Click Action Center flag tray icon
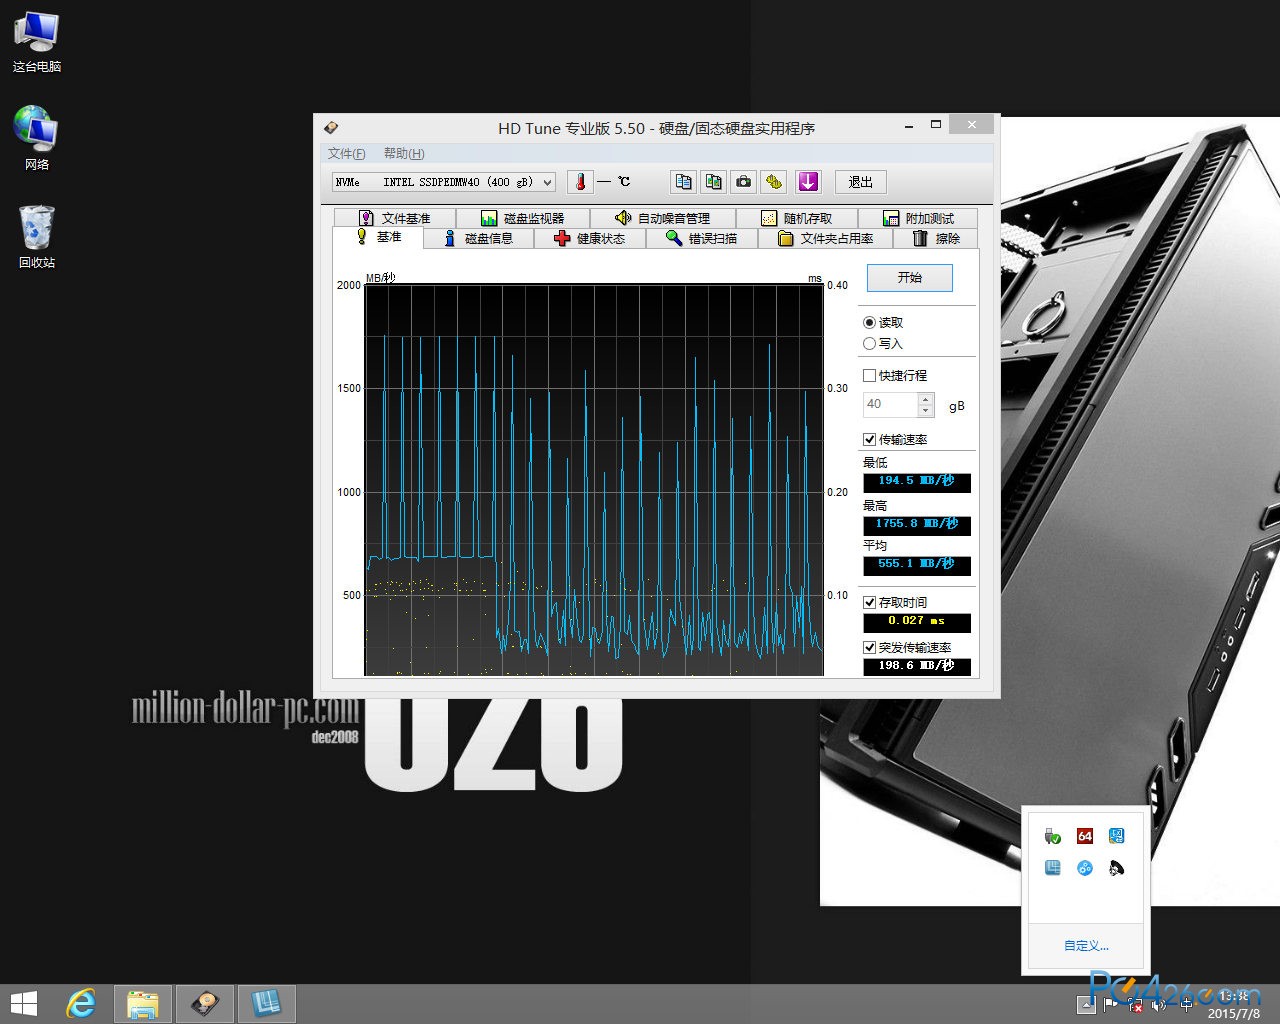The image size is (1280, 1024). [x=1111, y=1004]
